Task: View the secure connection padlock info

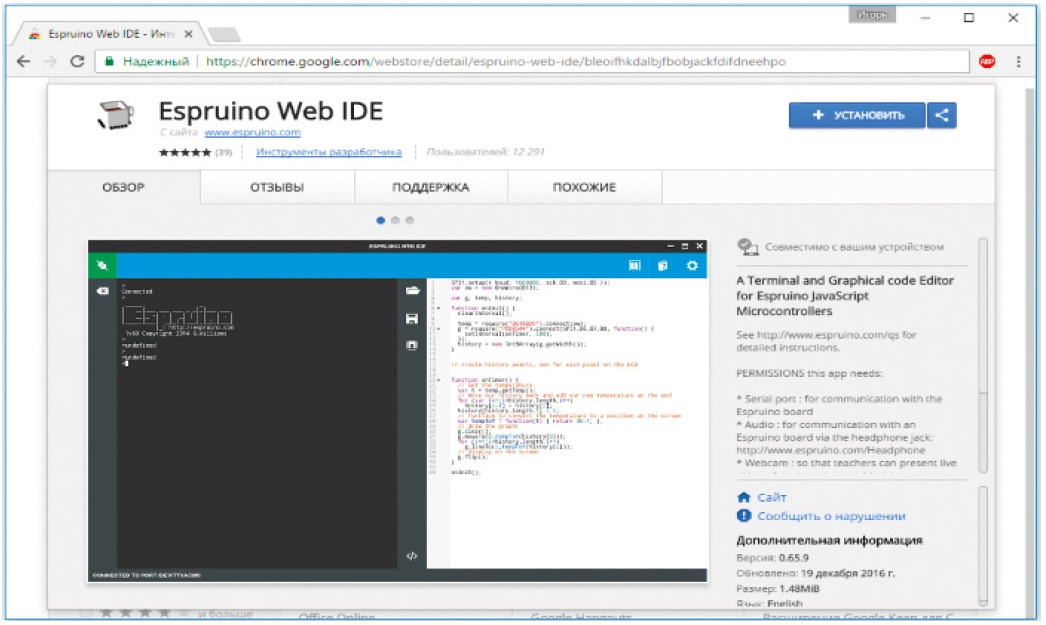Action: click(109, 61)
